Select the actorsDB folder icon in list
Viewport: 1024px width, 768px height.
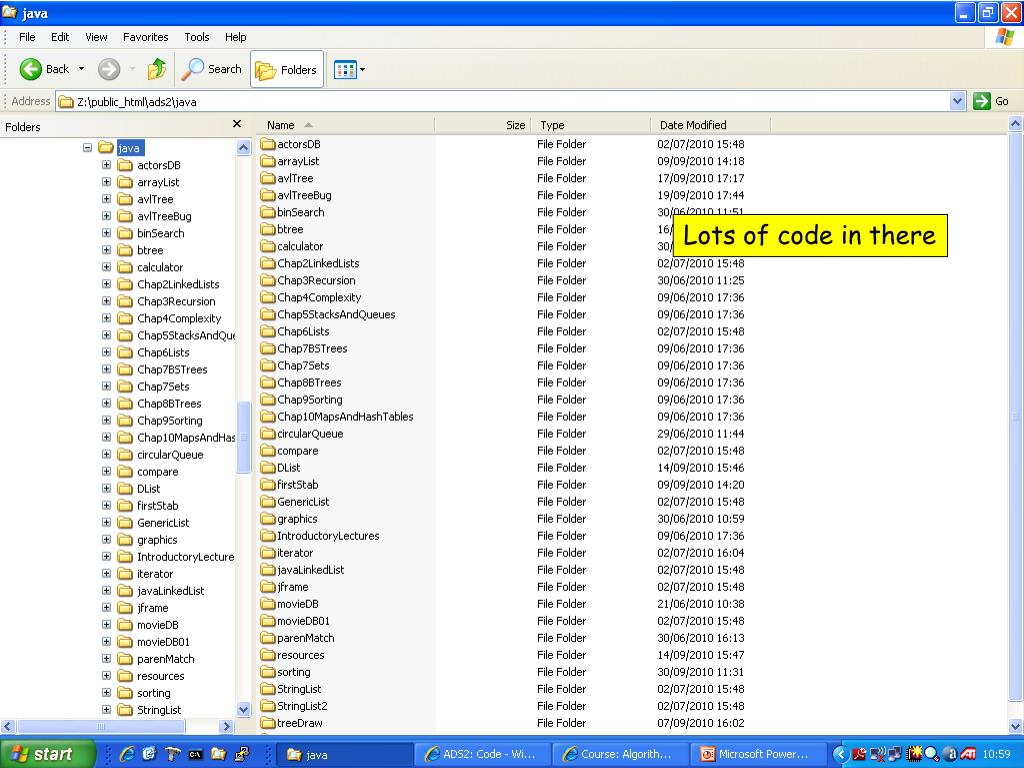pyautogui.click(x=268, y=144)
